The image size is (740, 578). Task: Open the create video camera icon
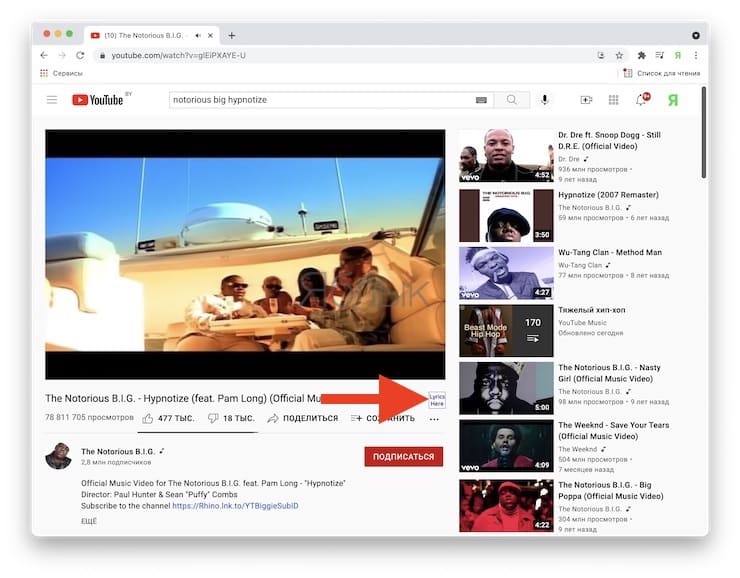pos(586,100)
